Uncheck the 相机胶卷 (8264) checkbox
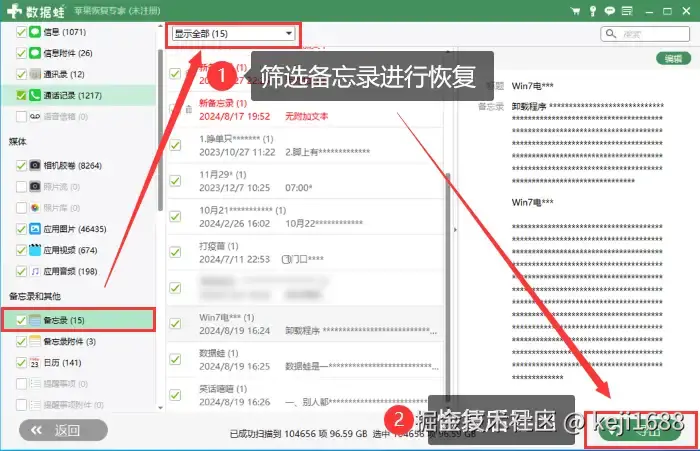The width and height of the screenshot is (700, 451). (21, 165)
